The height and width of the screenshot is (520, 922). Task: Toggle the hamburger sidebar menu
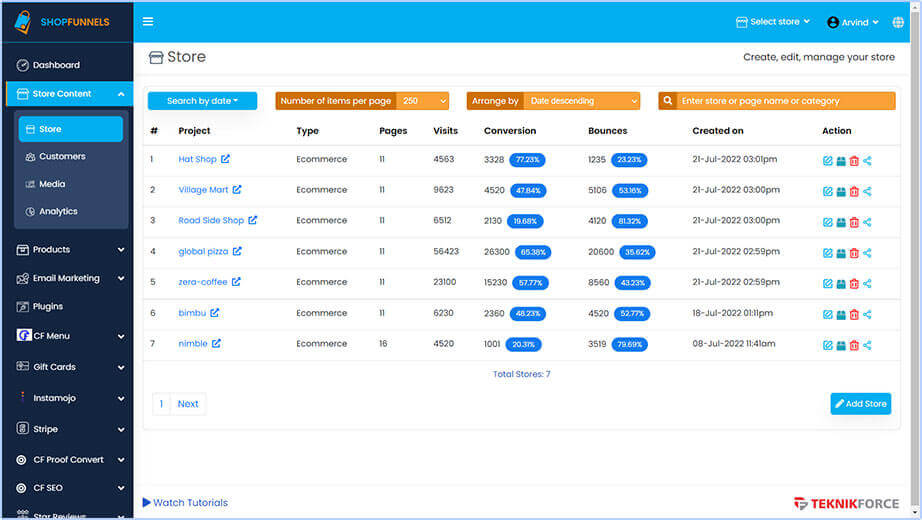pos(148,22)
